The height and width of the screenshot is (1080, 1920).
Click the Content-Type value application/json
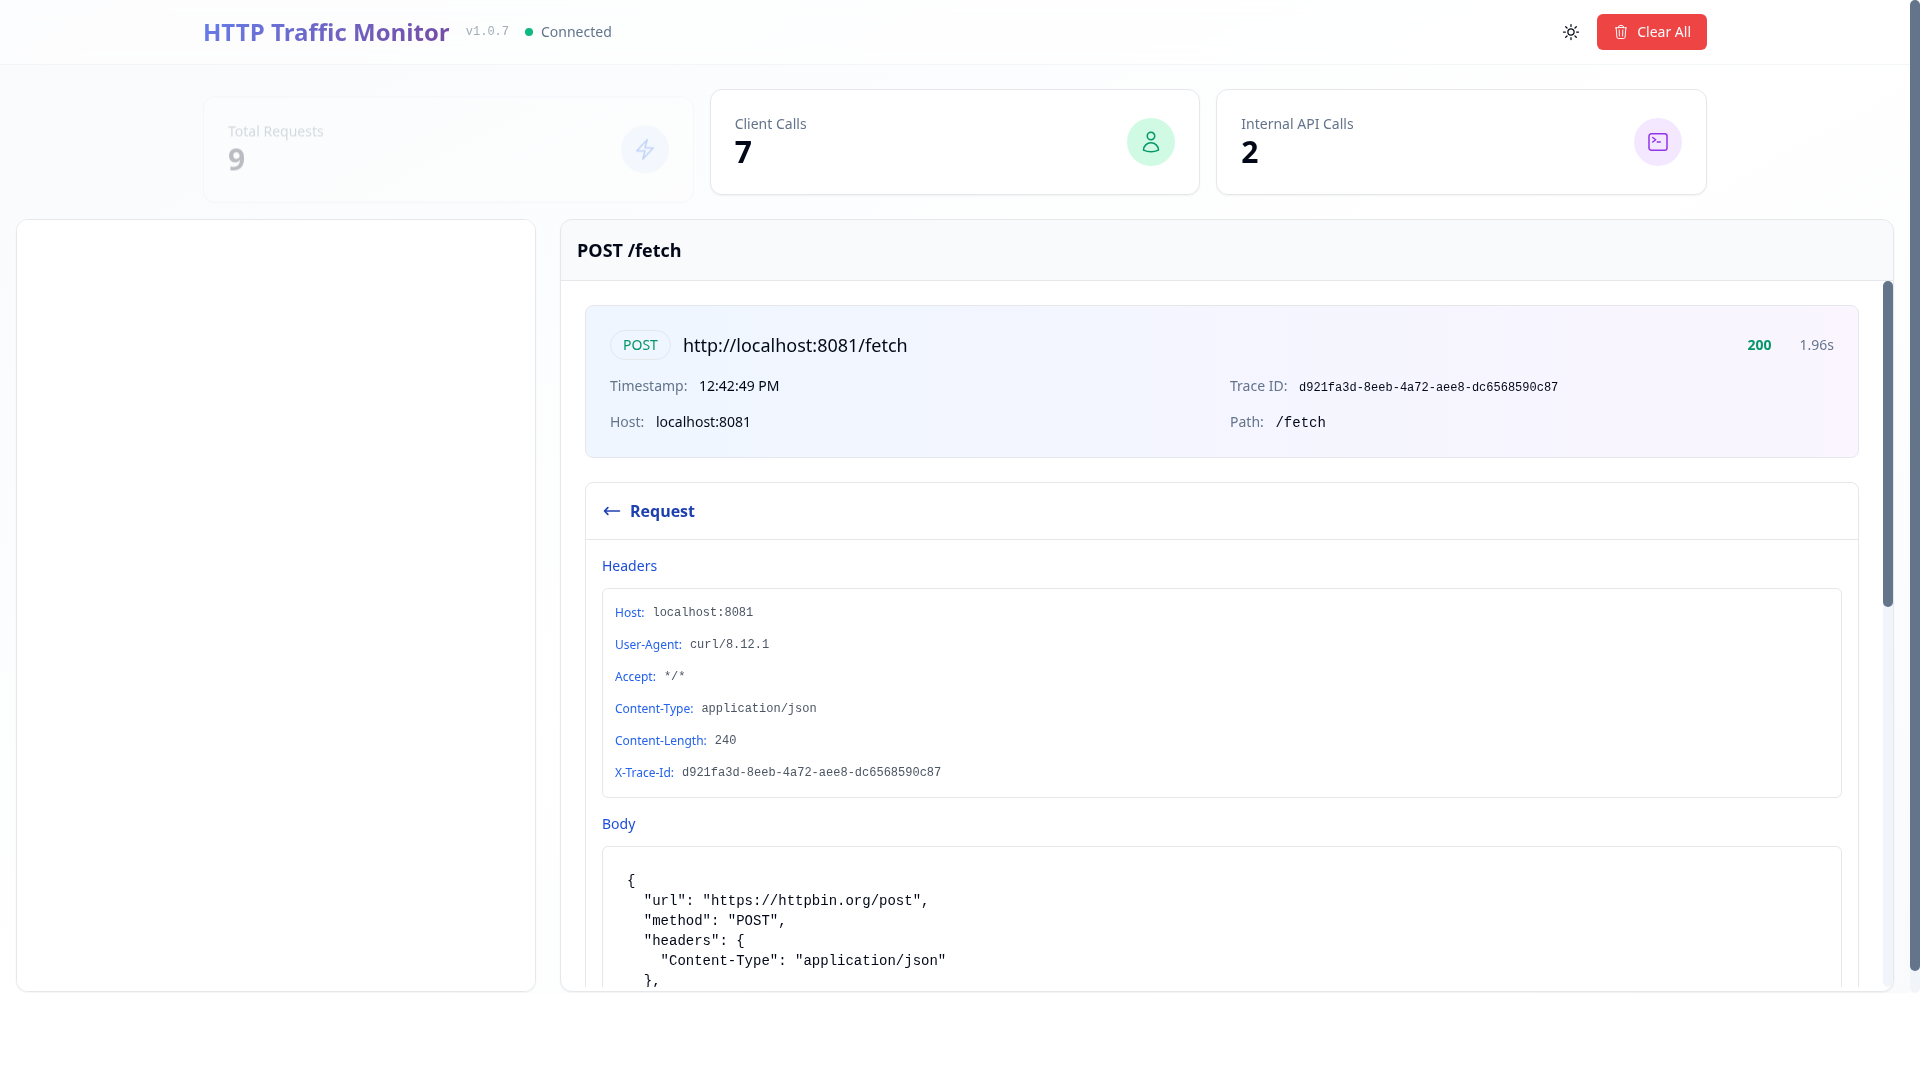click(758, 708)
